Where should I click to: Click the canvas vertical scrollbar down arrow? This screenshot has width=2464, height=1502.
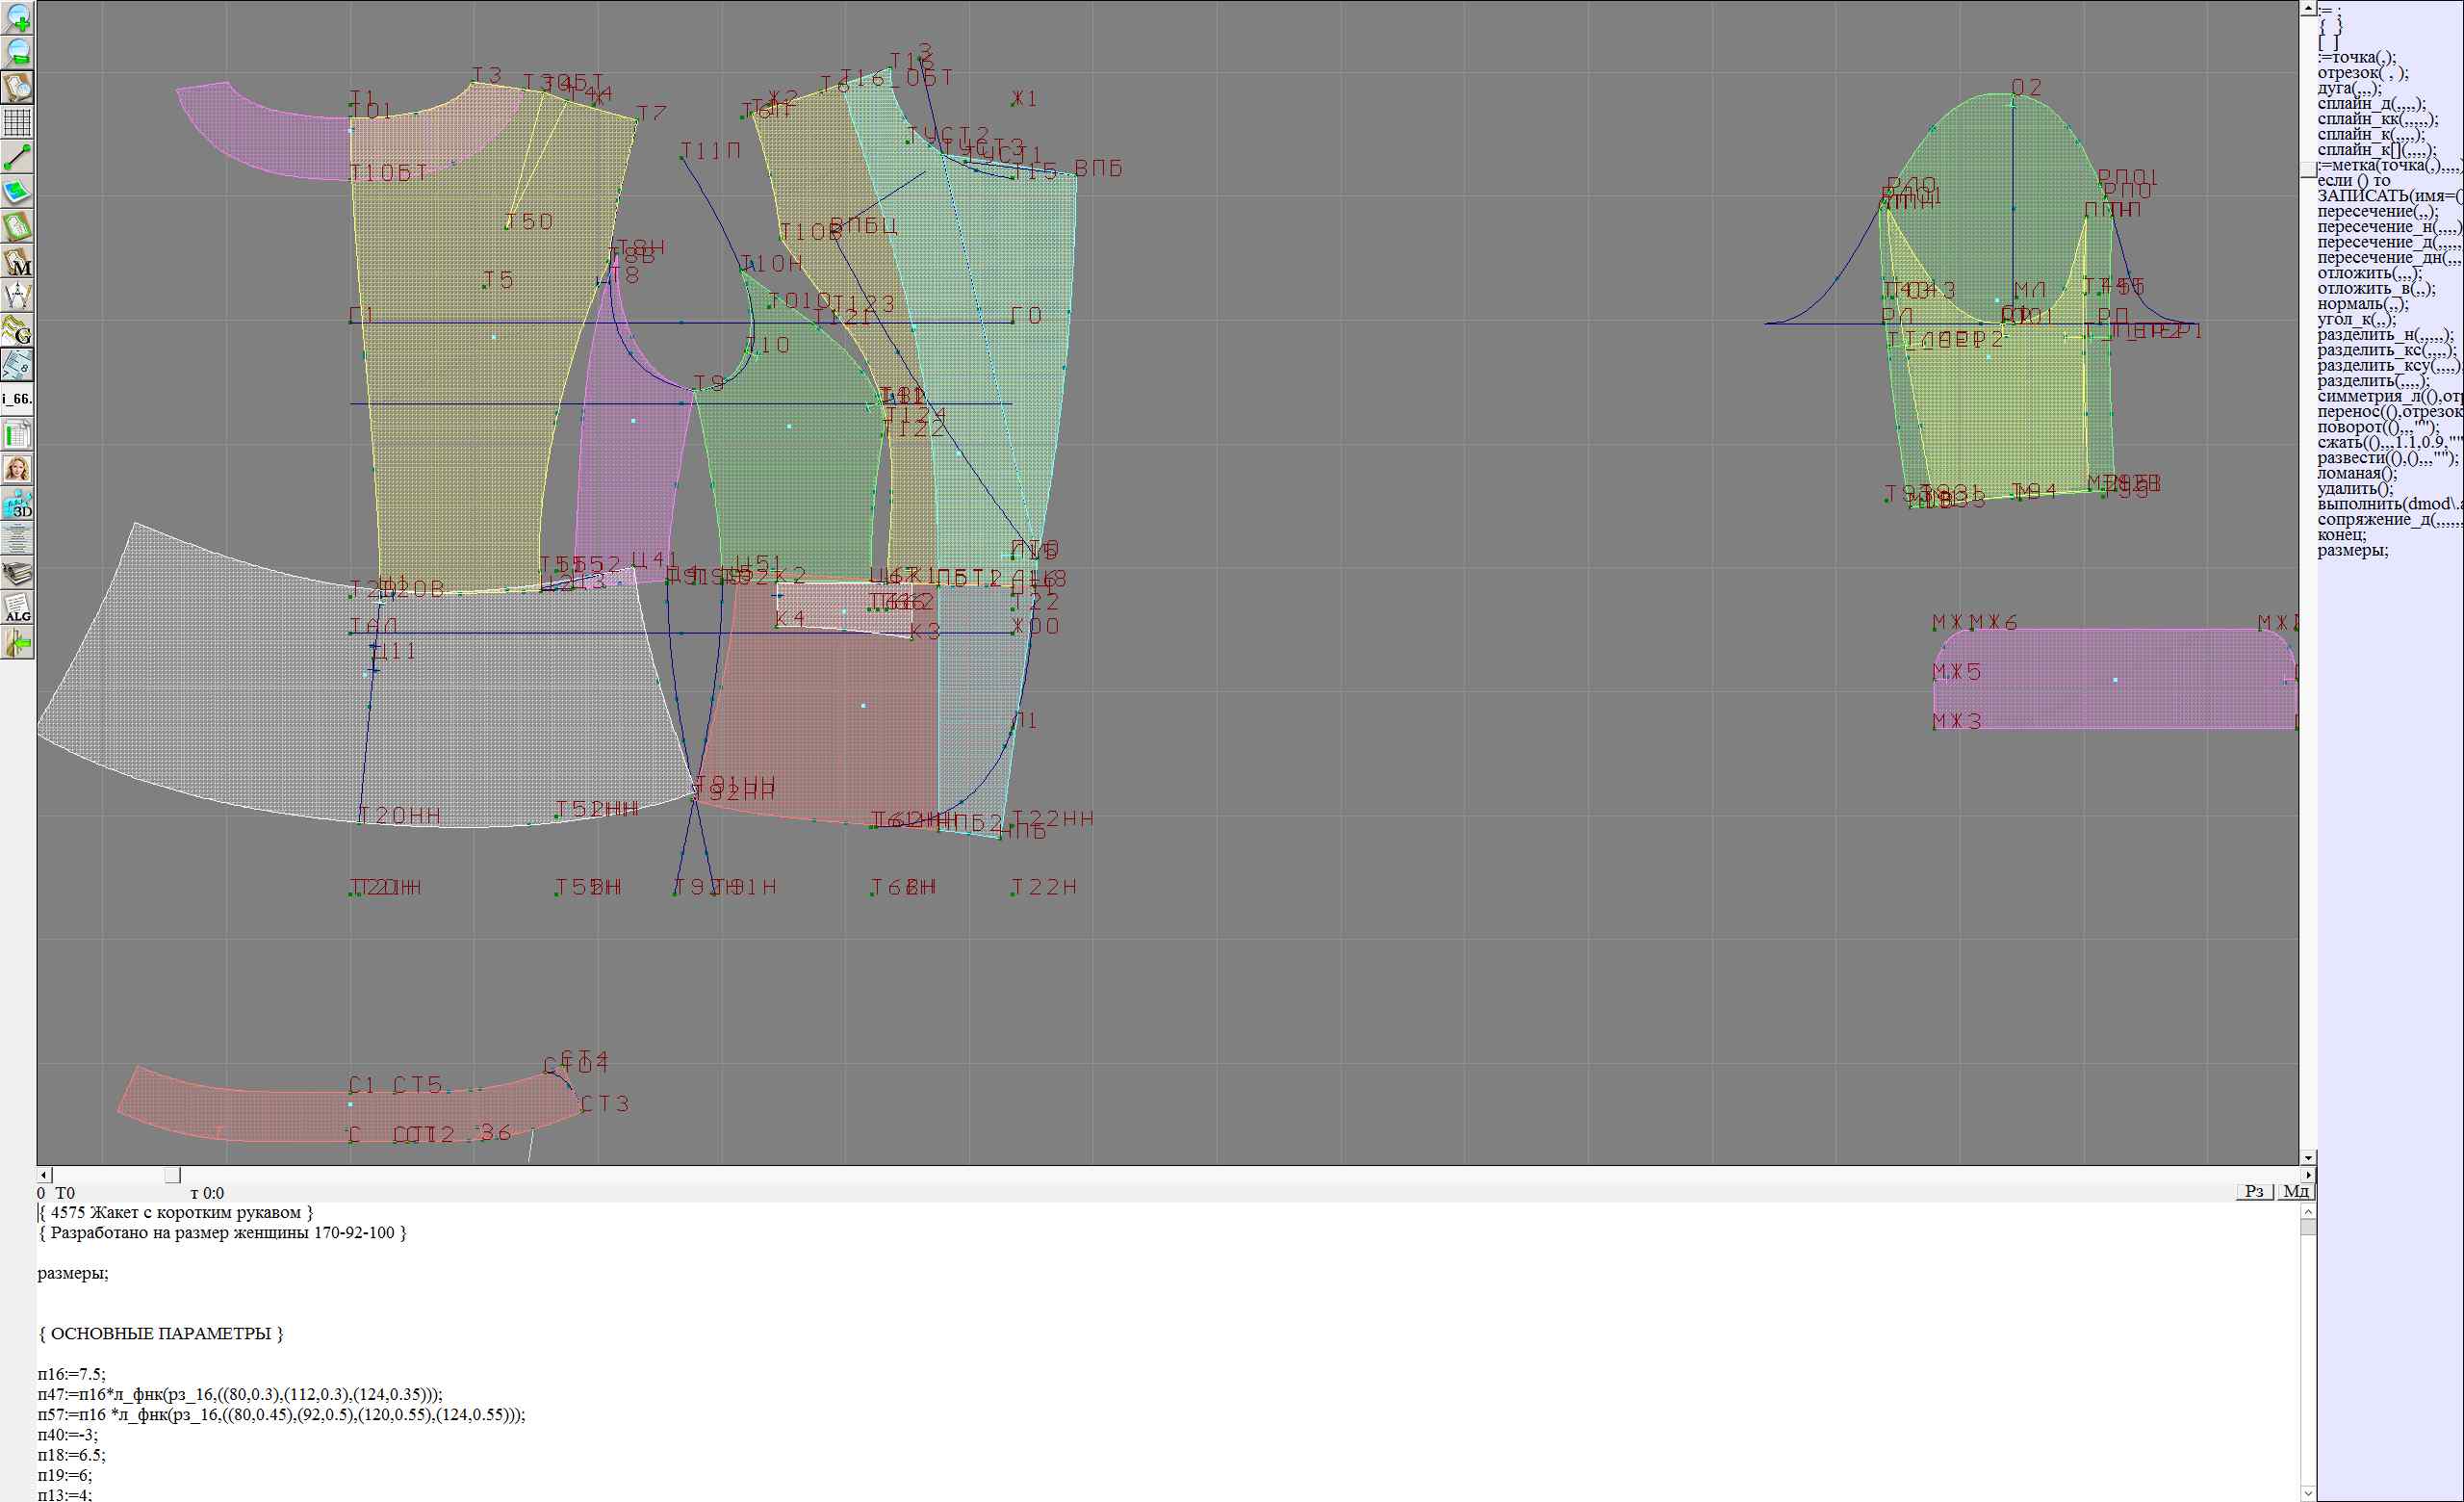2307,1157
